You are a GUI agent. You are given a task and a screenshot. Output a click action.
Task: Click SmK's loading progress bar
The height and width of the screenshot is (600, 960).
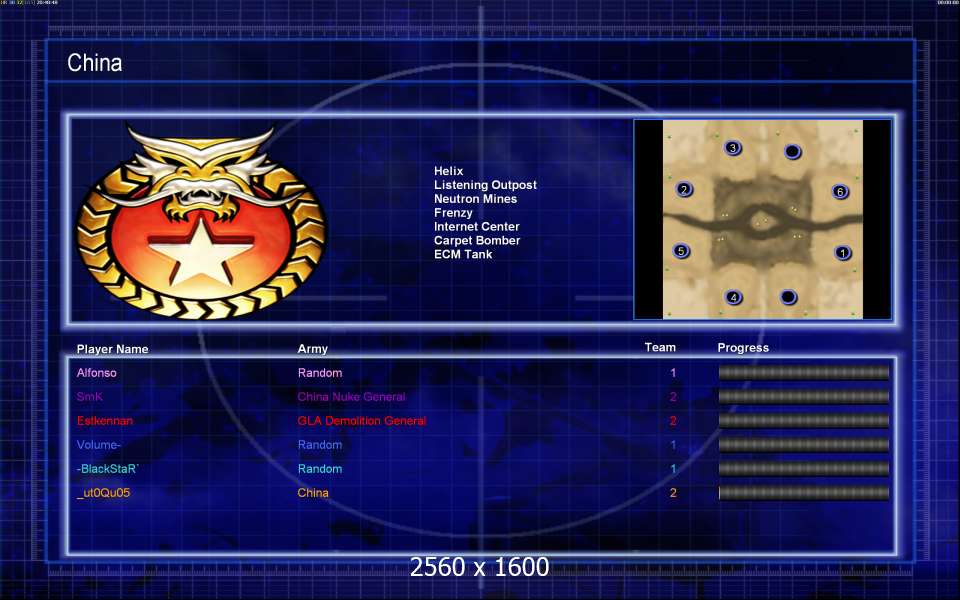pyautogui.click(x=803, y=397)
